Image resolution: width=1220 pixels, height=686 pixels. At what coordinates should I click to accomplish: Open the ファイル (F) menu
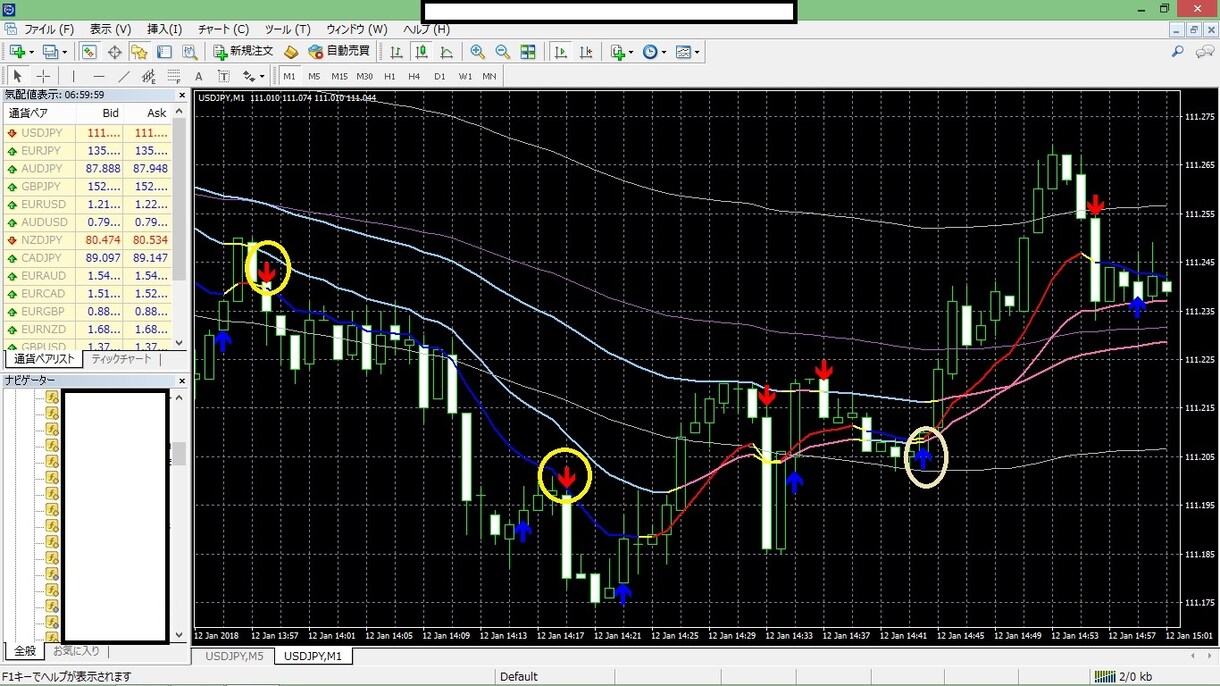tap(49, 29)
